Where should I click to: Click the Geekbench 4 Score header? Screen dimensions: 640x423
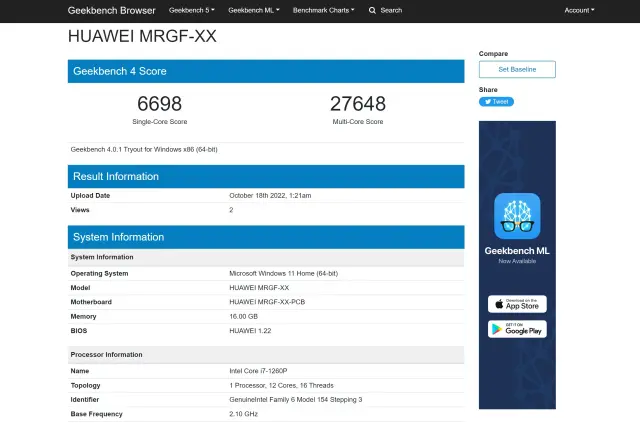coord(120,71)
